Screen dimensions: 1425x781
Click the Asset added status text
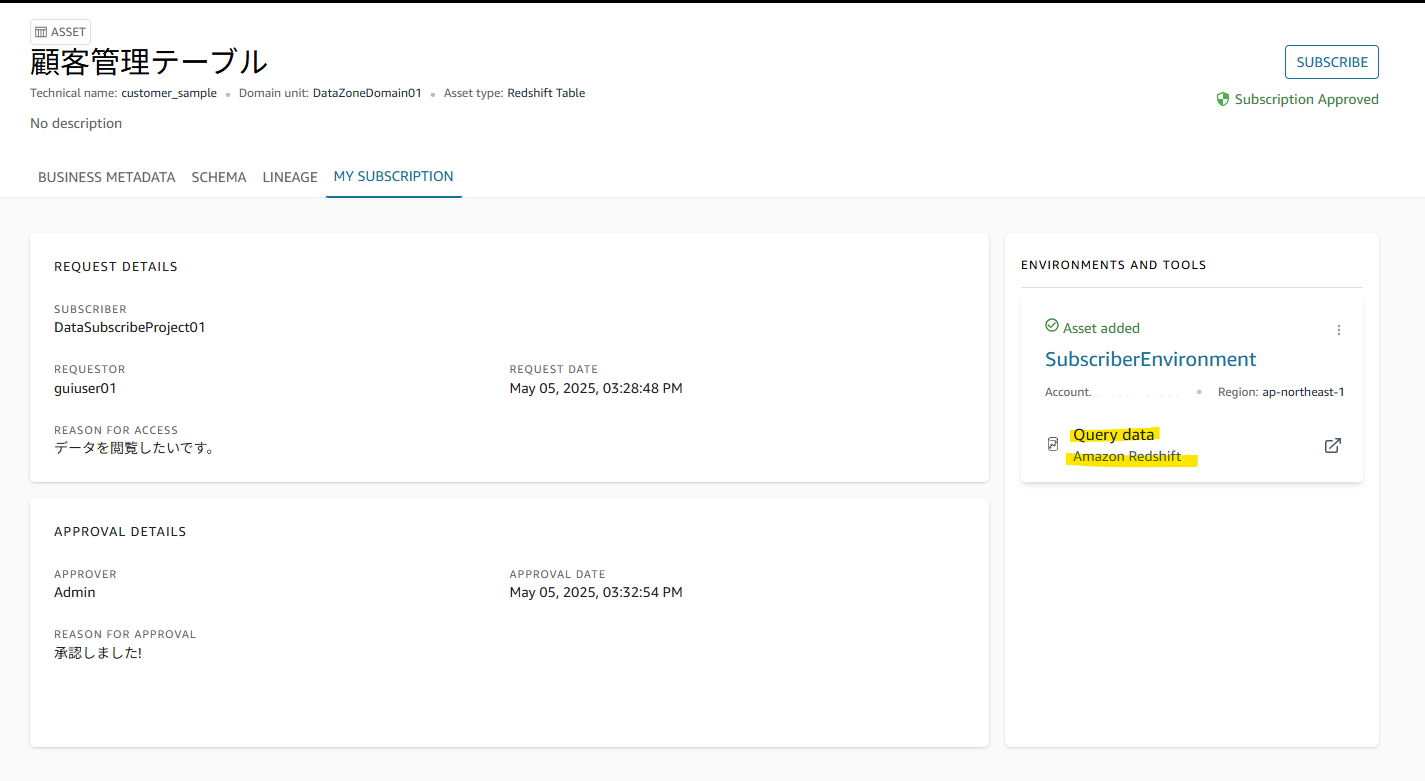click(1101, 328)
